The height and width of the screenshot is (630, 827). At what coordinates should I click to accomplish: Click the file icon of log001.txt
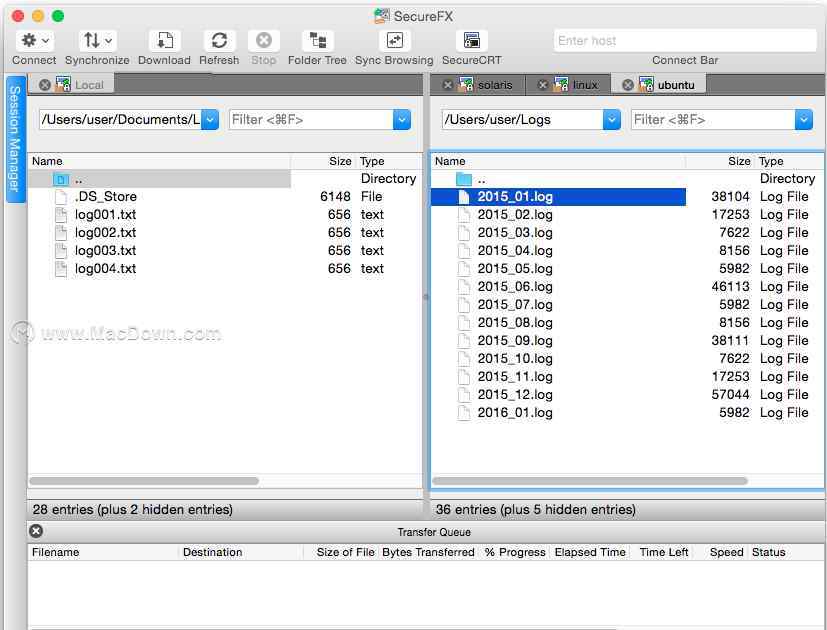[x=61, y=215]
